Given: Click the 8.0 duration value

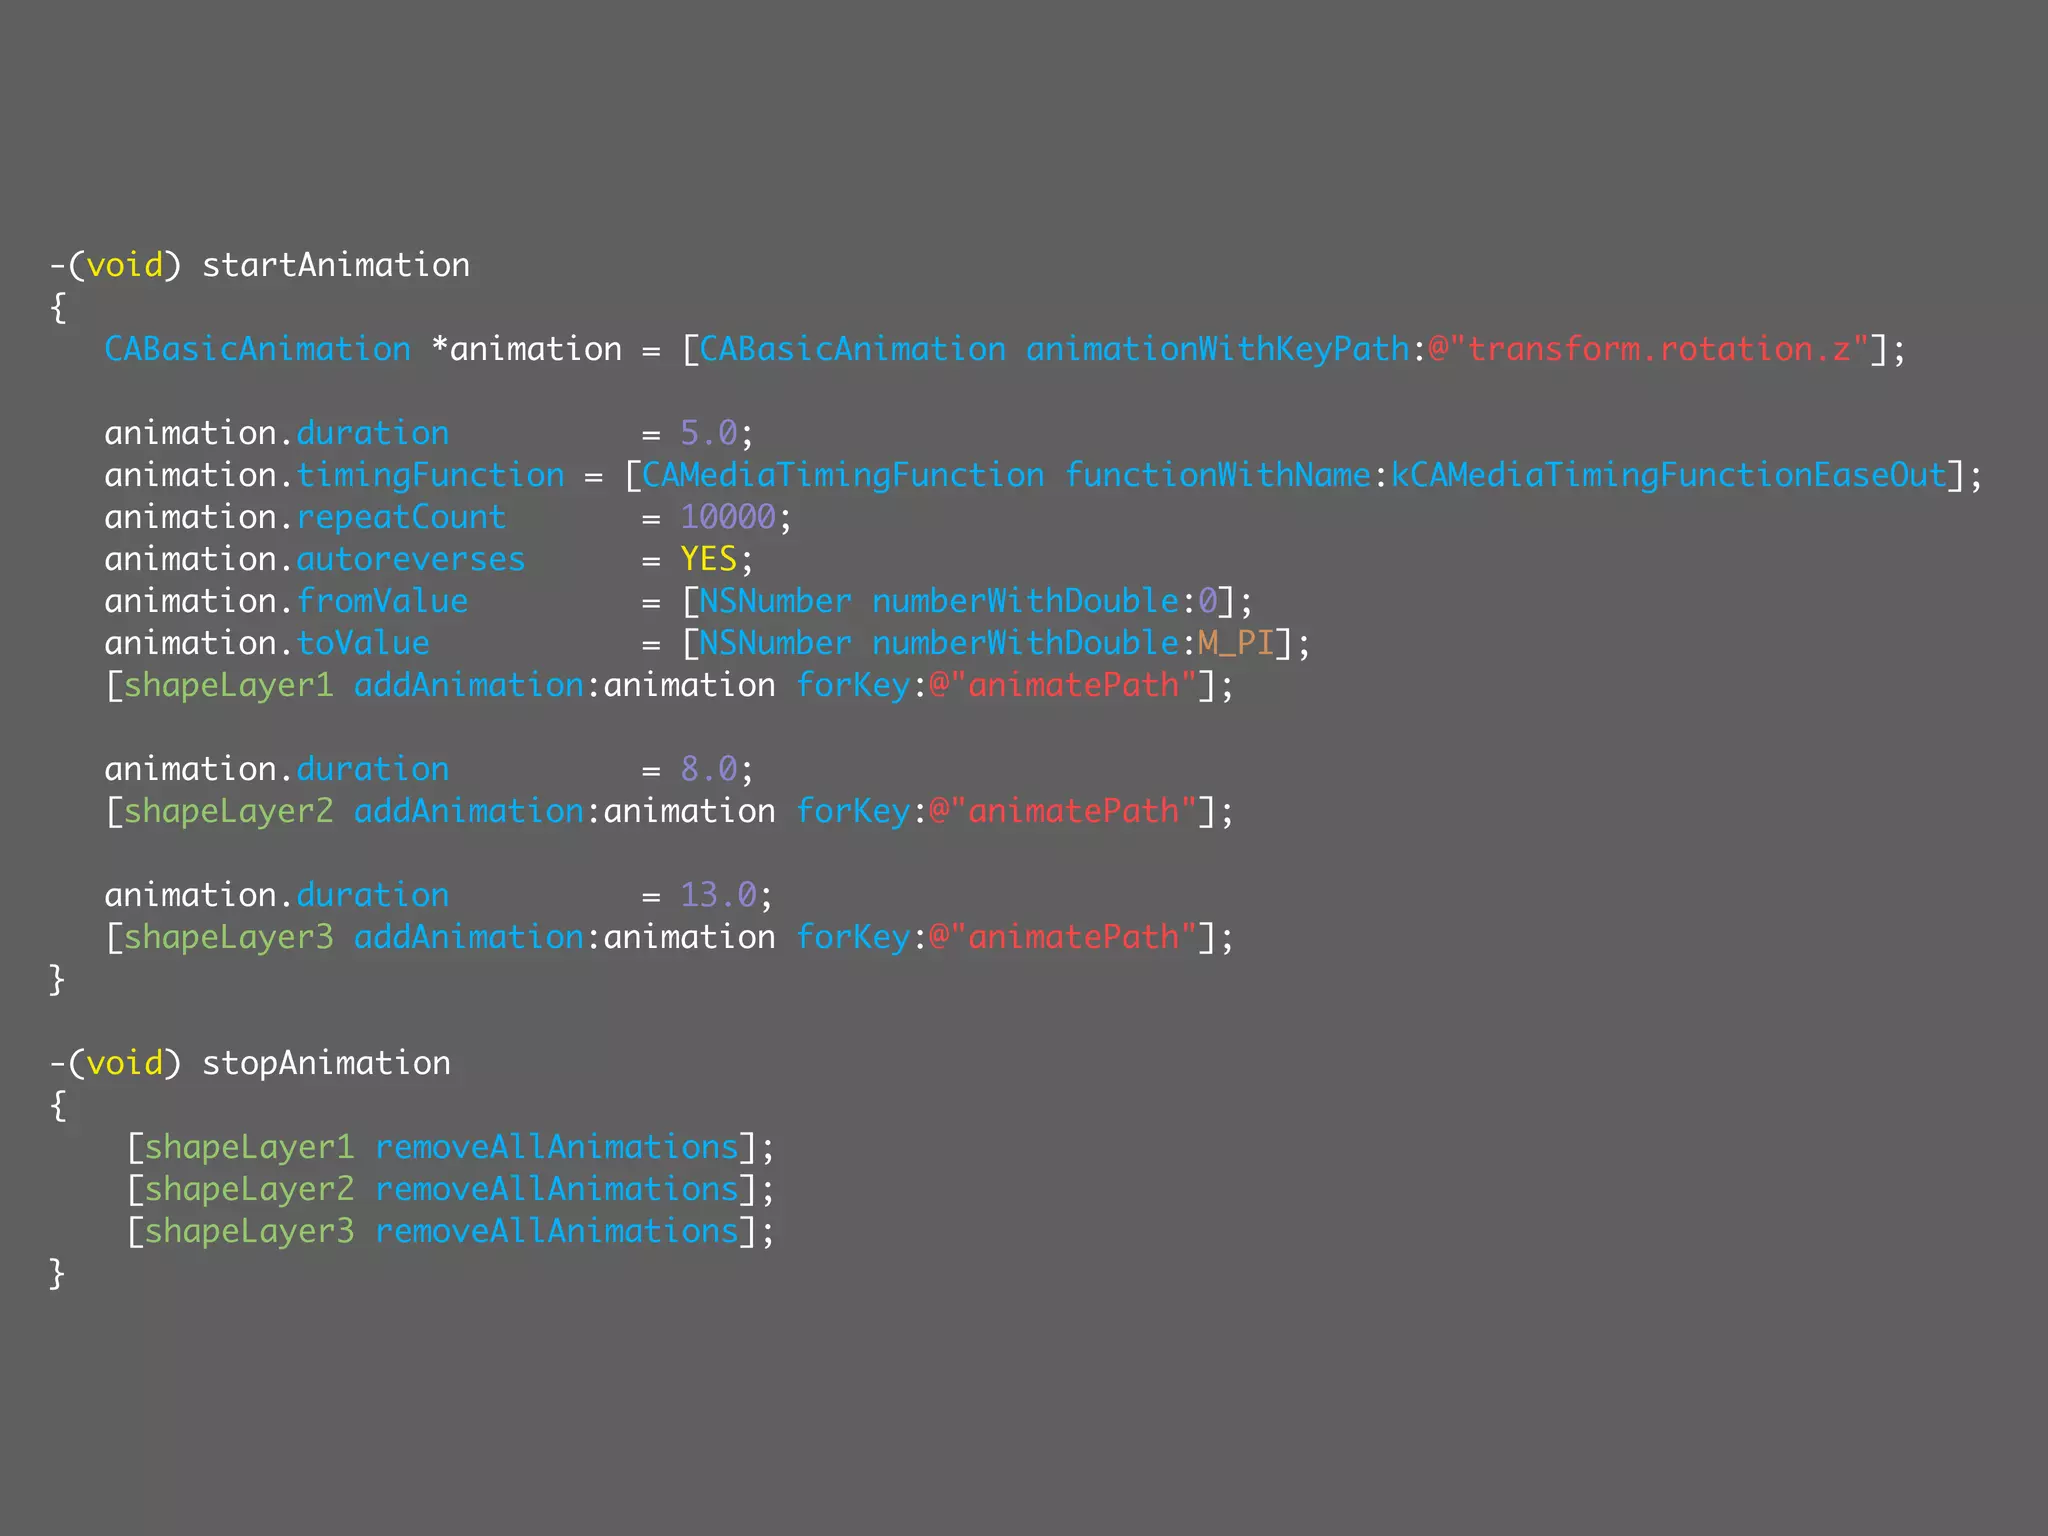Looking at the screenshot, I should tap(708, 770).
